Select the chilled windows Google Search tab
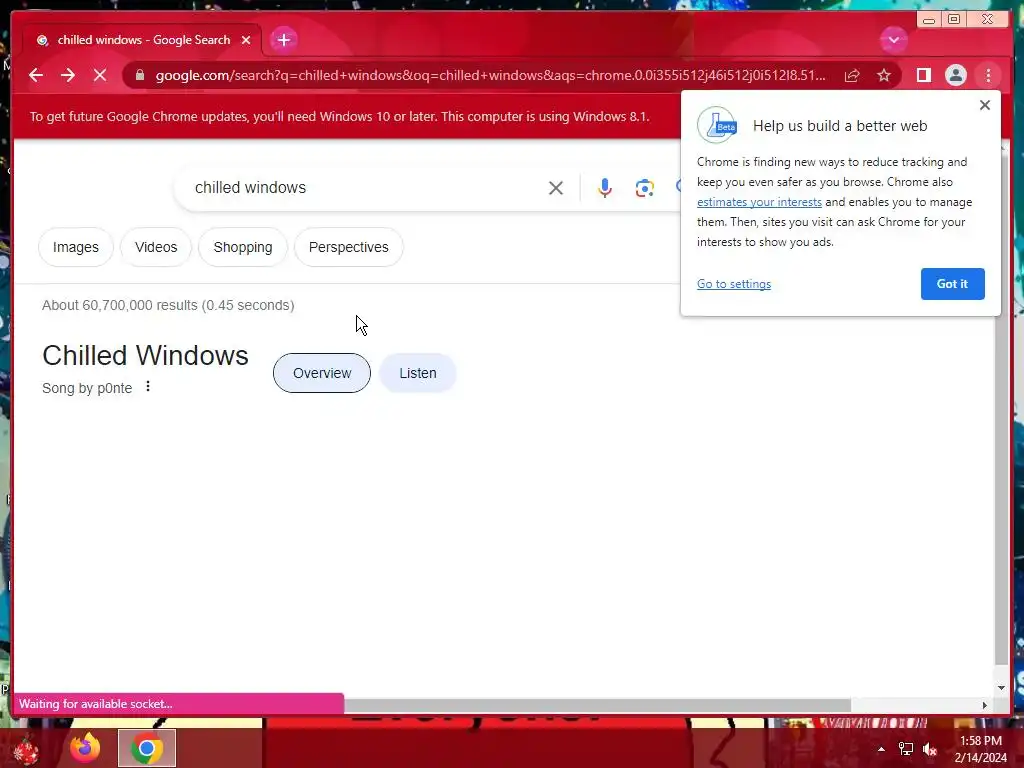1024x768 pixels. point(143,40)
